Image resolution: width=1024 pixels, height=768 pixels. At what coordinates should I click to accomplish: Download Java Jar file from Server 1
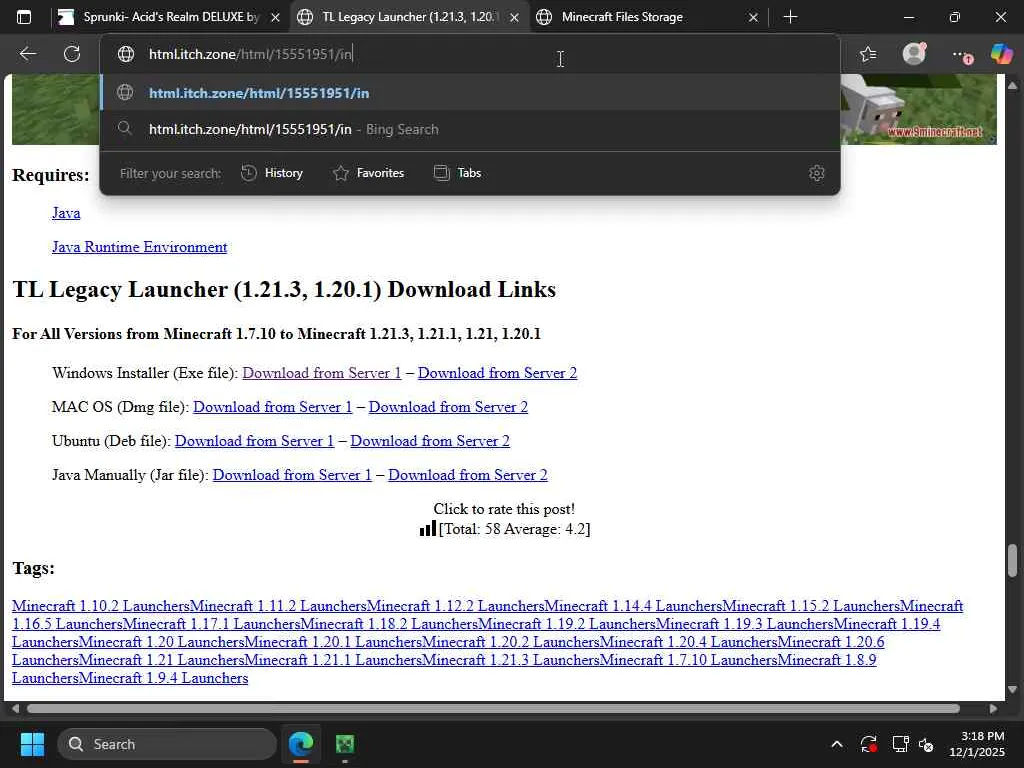pos(292,475)
